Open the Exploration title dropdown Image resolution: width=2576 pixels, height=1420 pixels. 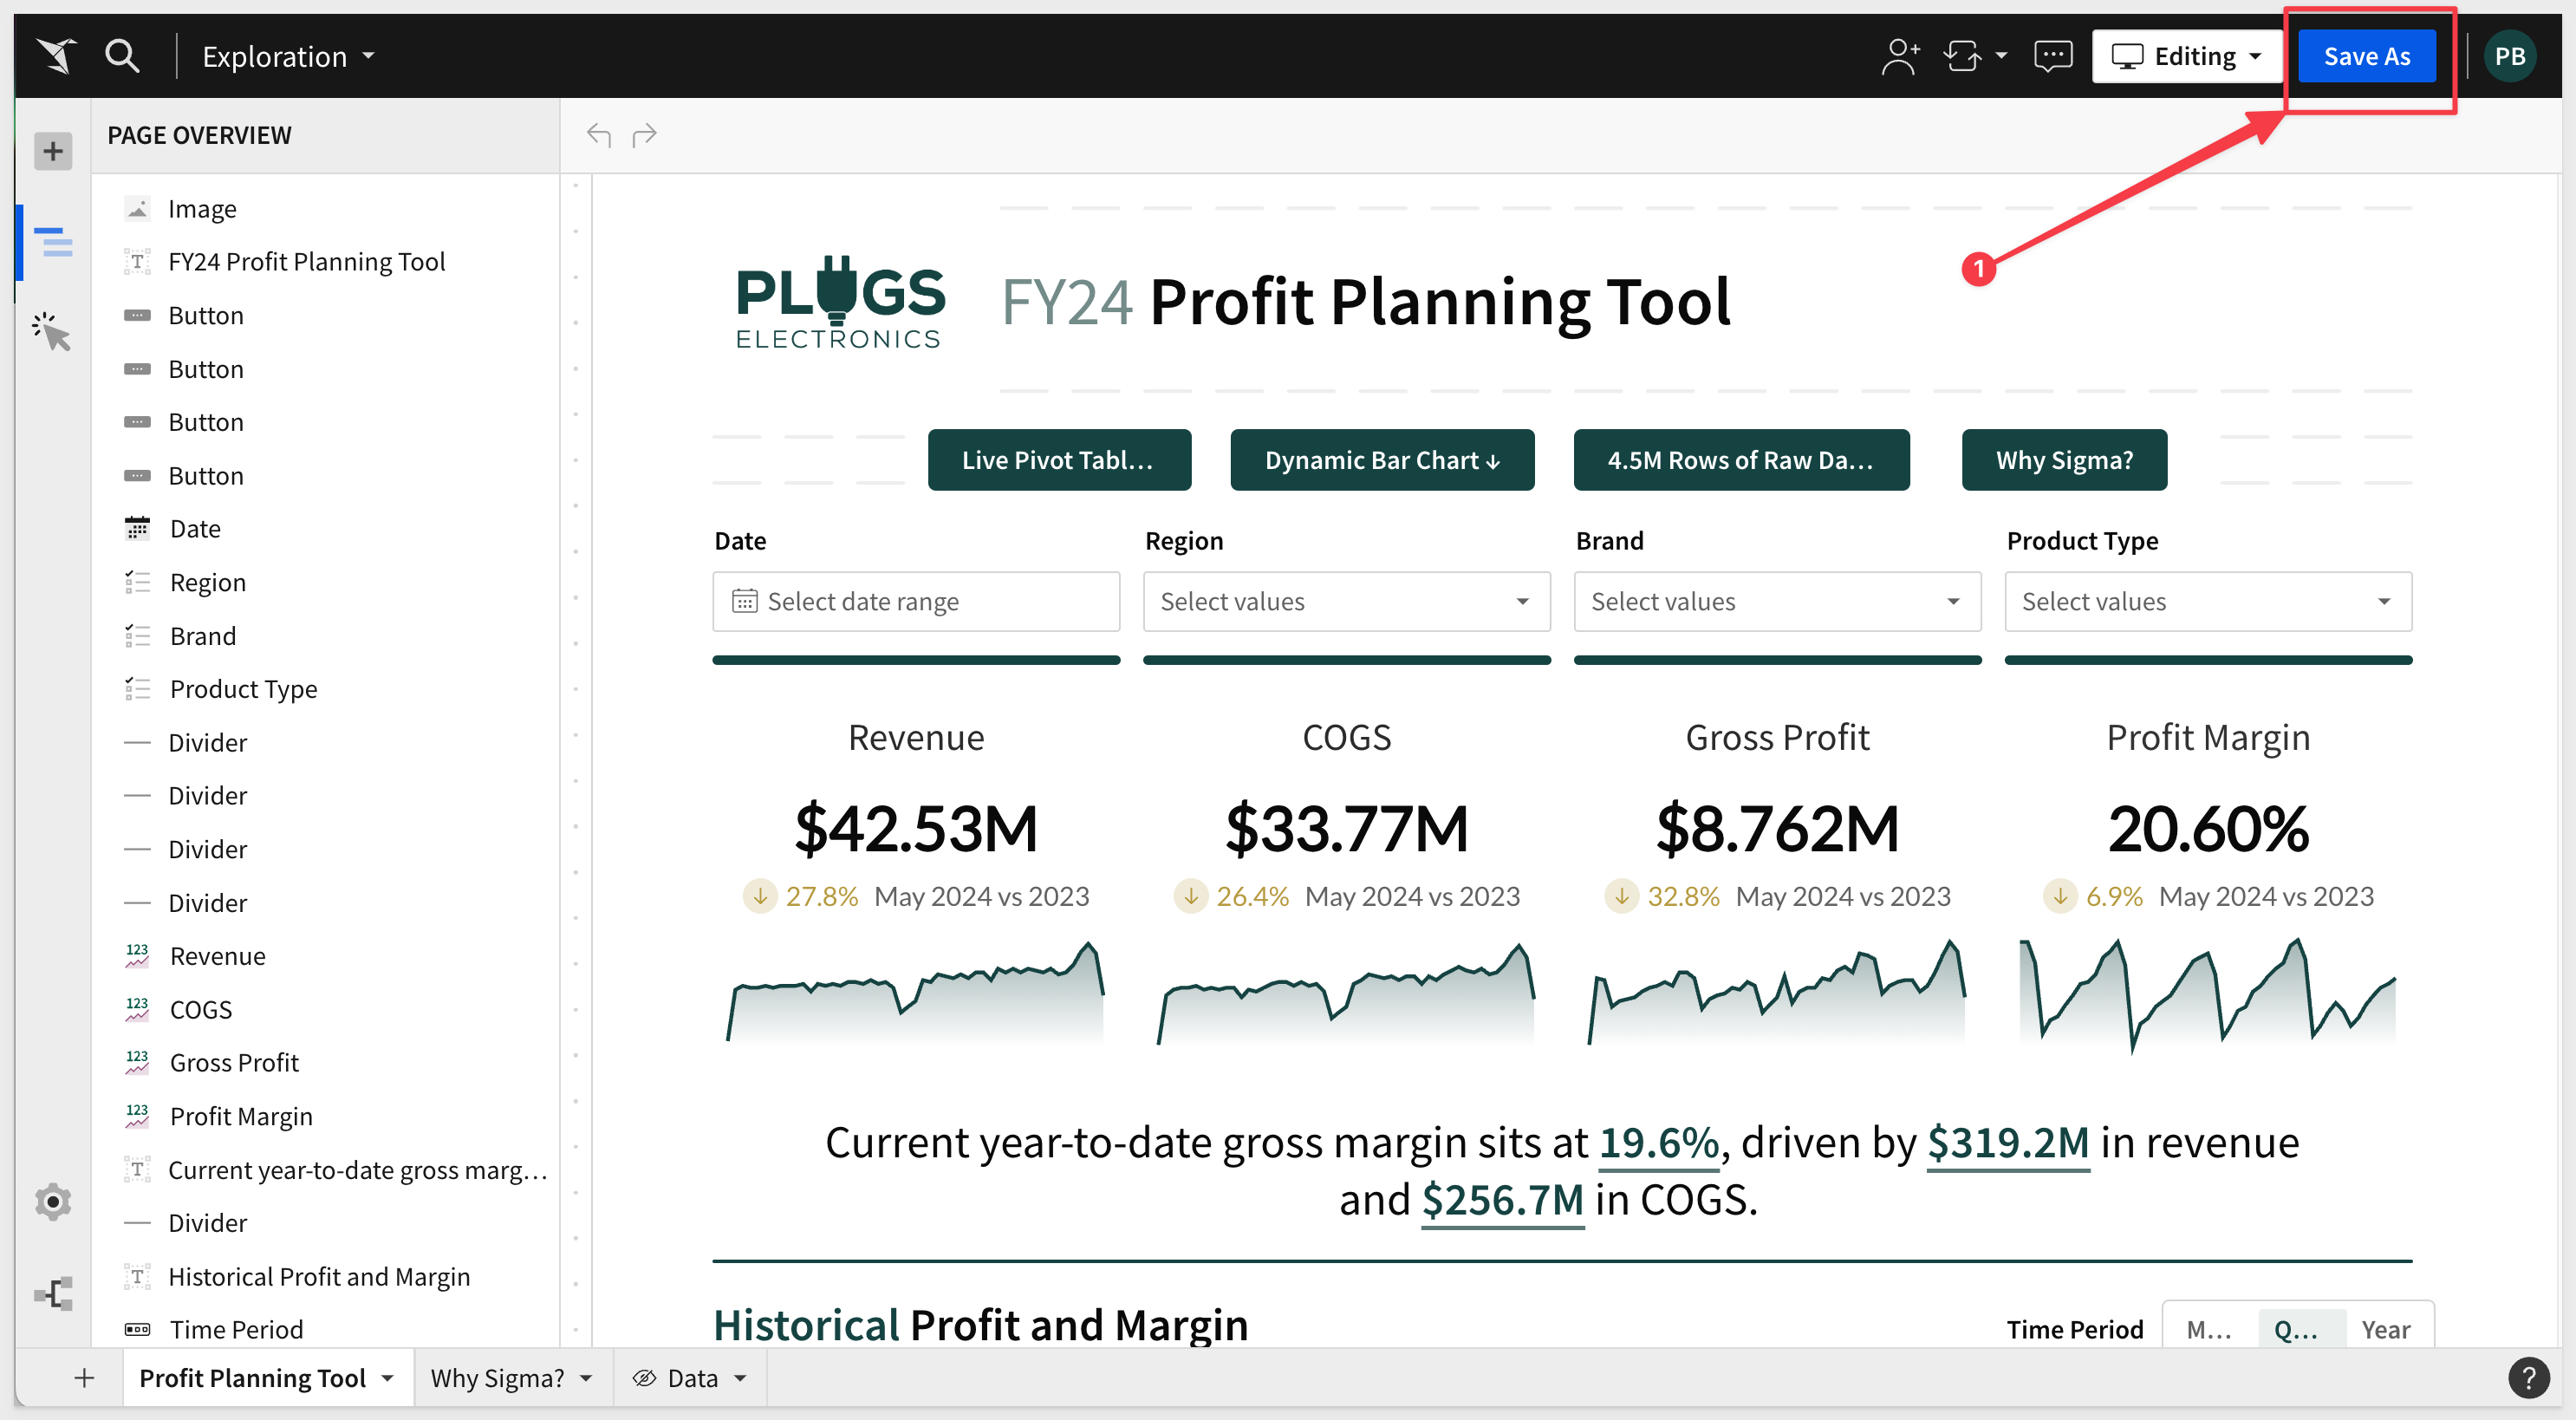(x=288, y=56)
